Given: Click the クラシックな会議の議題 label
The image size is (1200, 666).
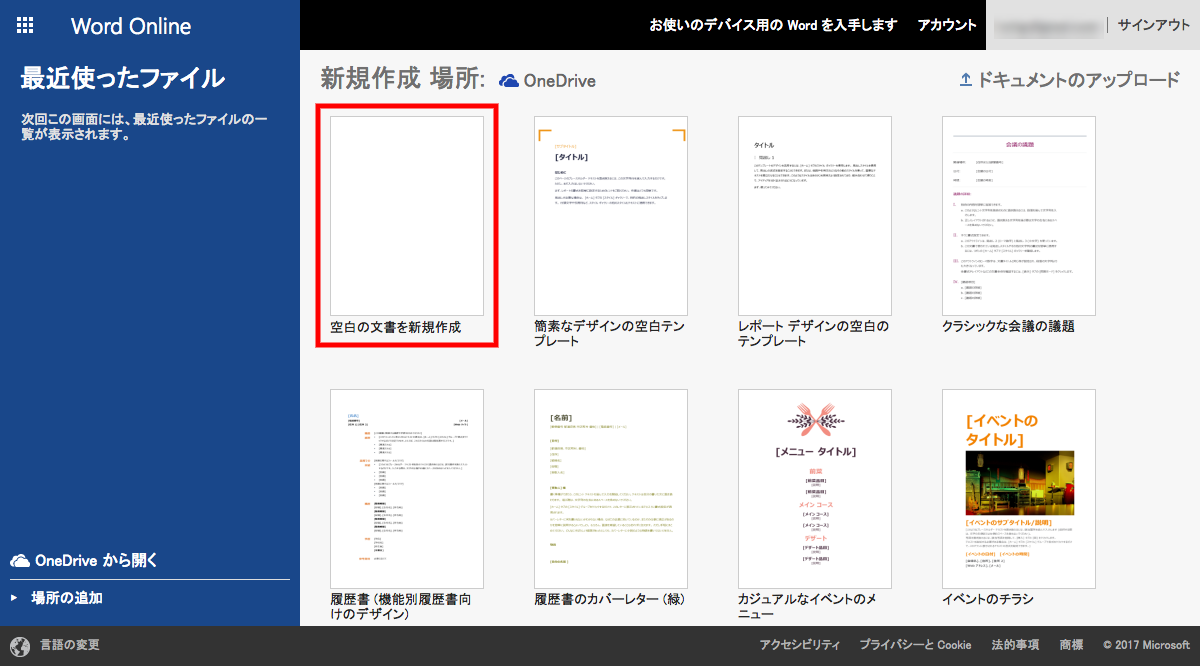Looking at the screenshot, I should [x=1008, y=327].
